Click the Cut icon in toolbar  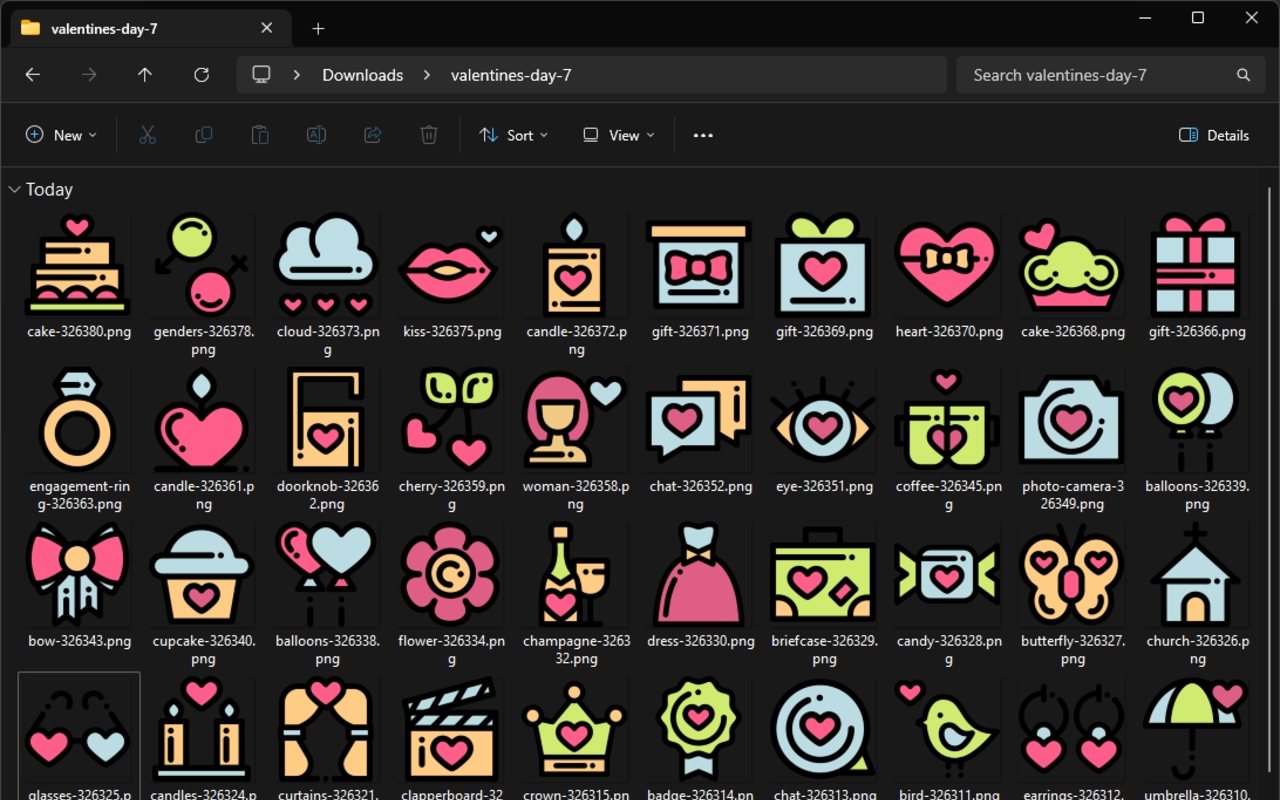(147, 134)
